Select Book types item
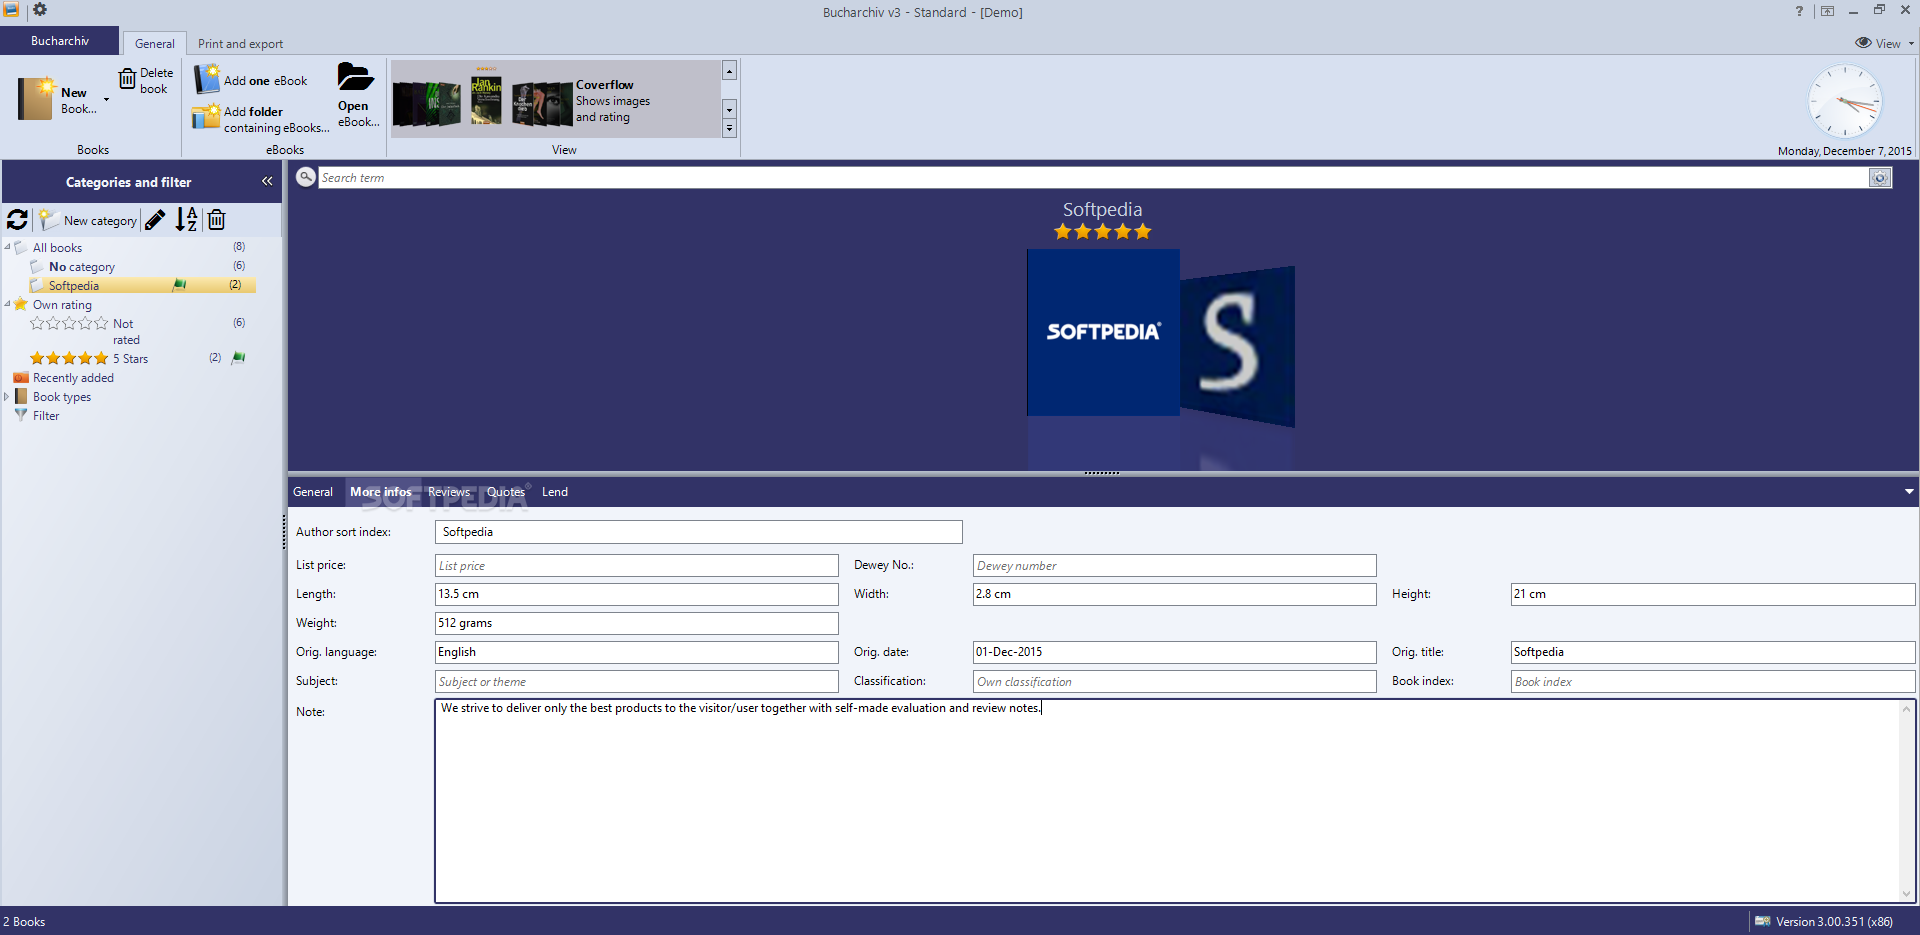This screenshot has width=1920, height=935. click(x=62, y=397)
